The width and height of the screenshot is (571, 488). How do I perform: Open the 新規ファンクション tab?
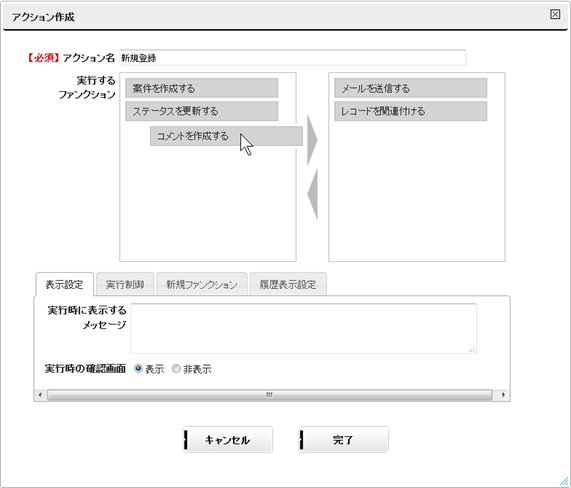click(x=202, y=284)
